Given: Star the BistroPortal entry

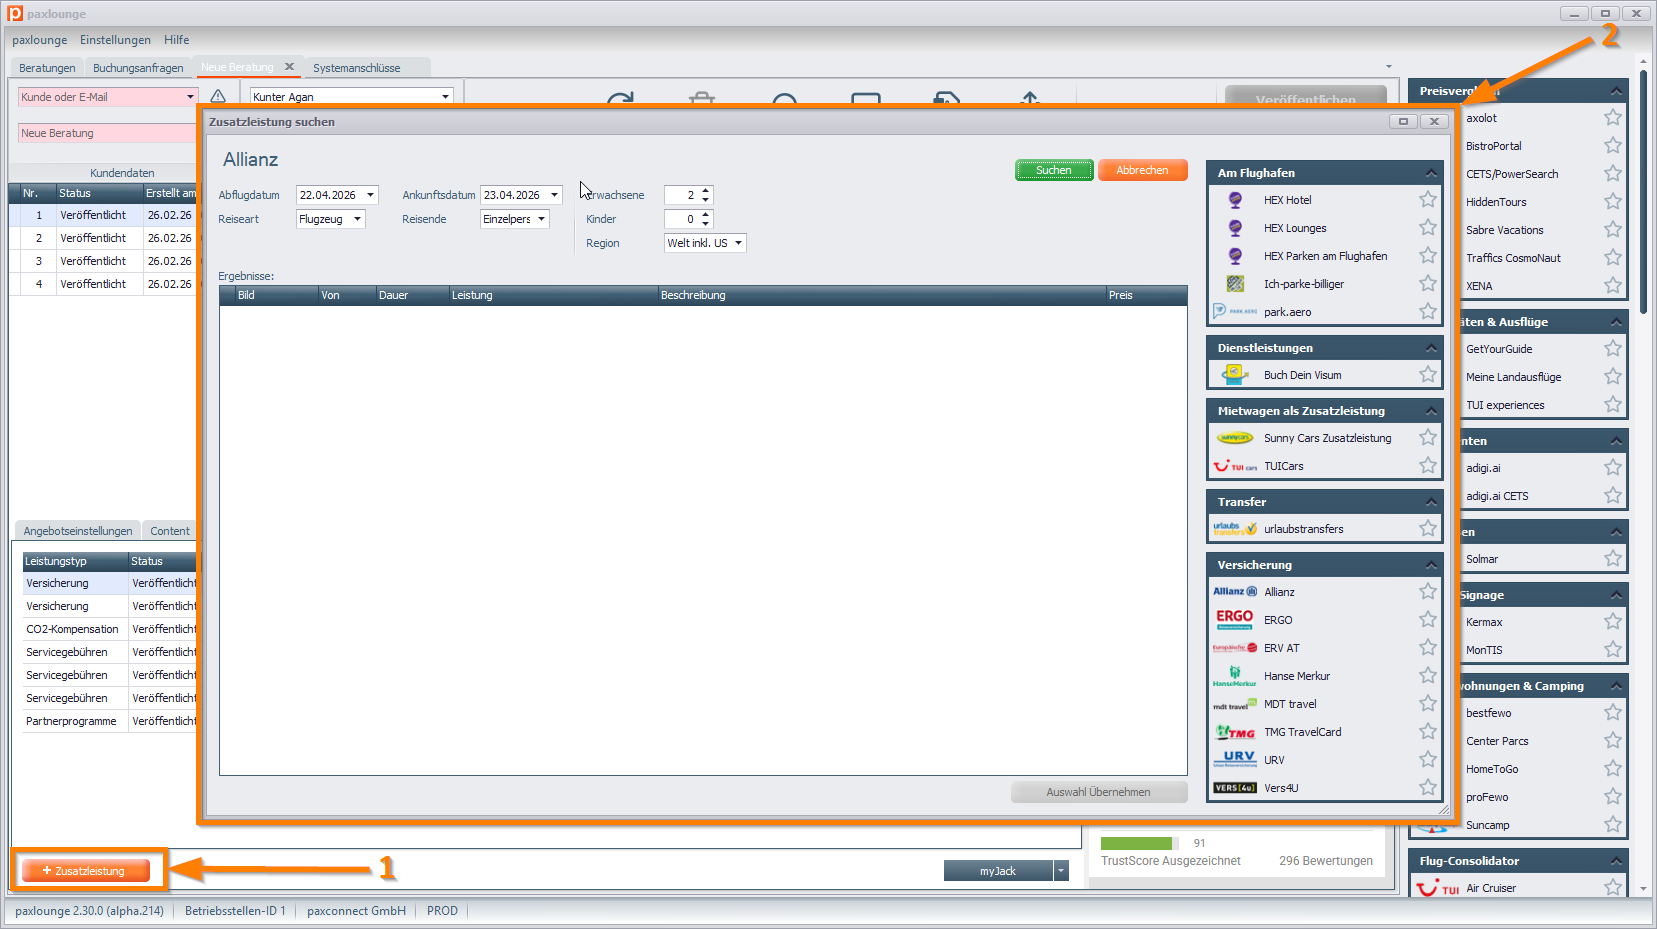Looking at the screenshot, I should coord(1612,146).
